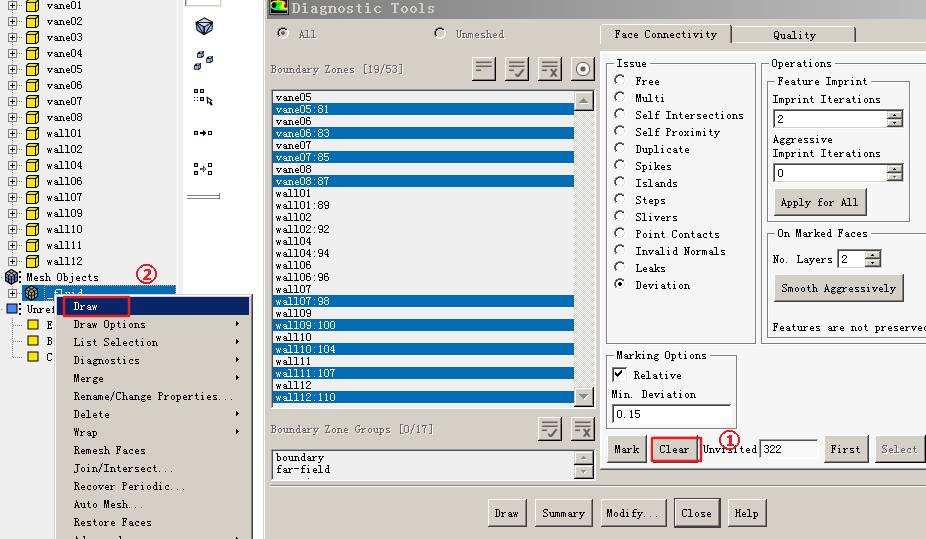926x539 pixels.
Task: Switch to Face Connectivity tab
Action: tap(666, 34)
